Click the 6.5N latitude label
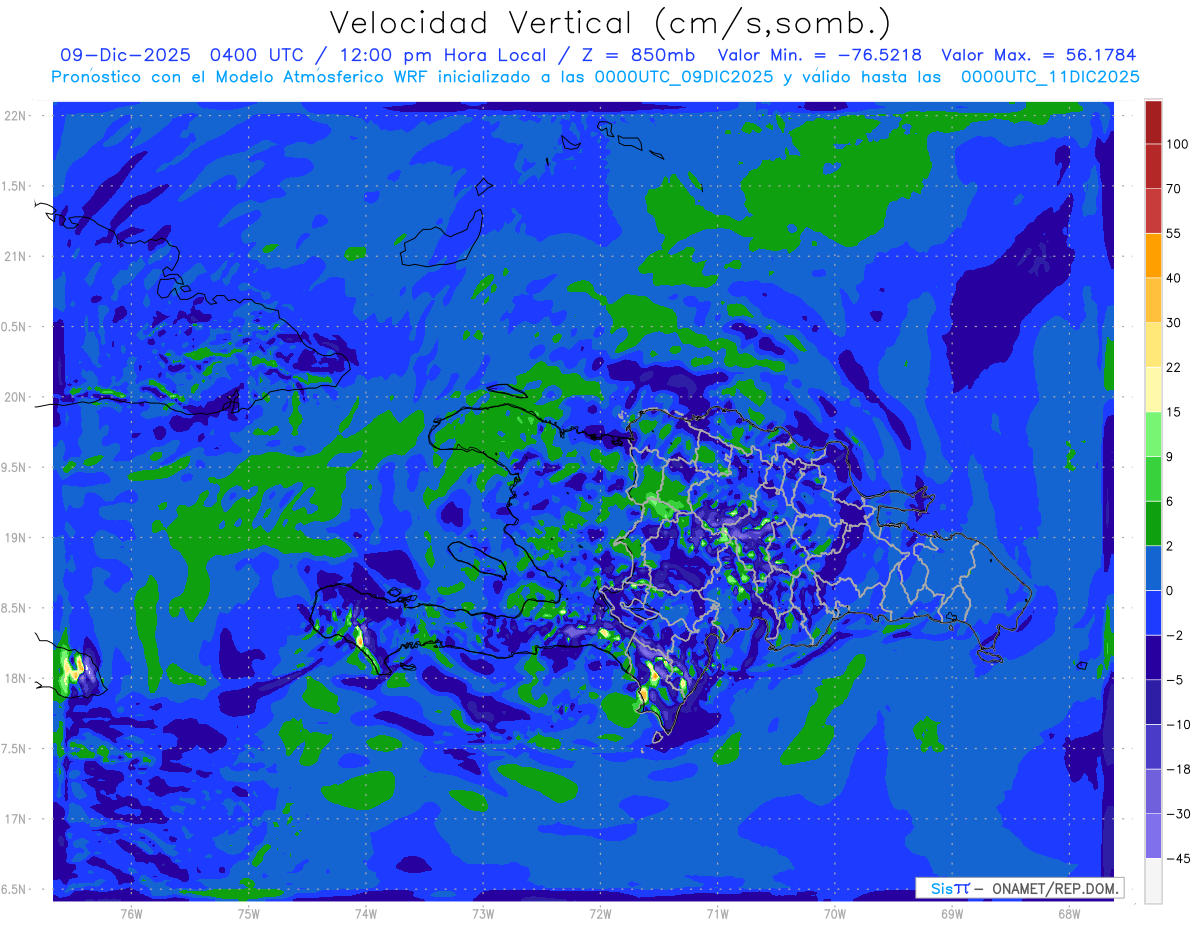The height and width of the screenshot is (927, 1200). click(15, 890)
